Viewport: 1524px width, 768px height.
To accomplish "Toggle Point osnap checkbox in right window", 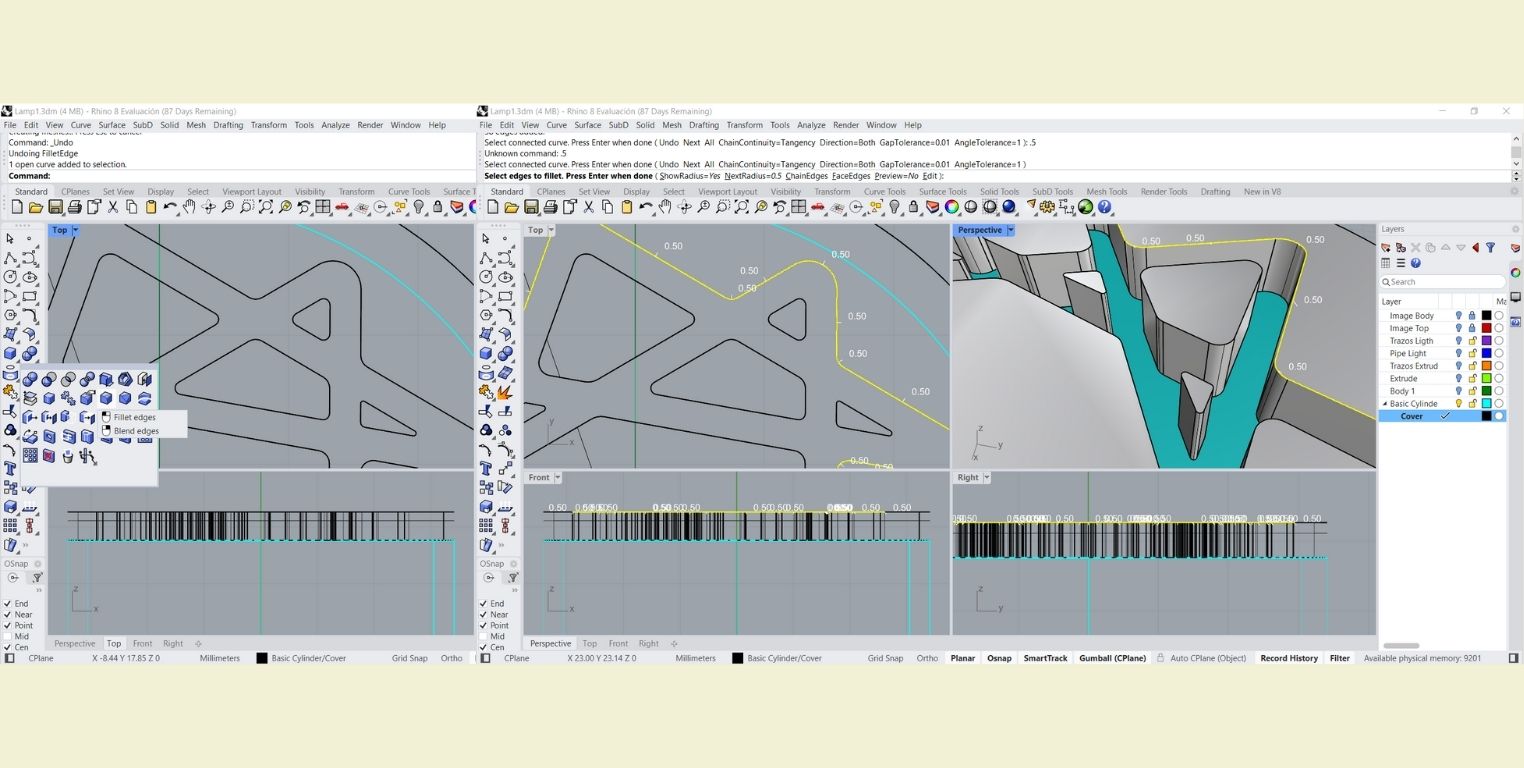I will [484, 625].
